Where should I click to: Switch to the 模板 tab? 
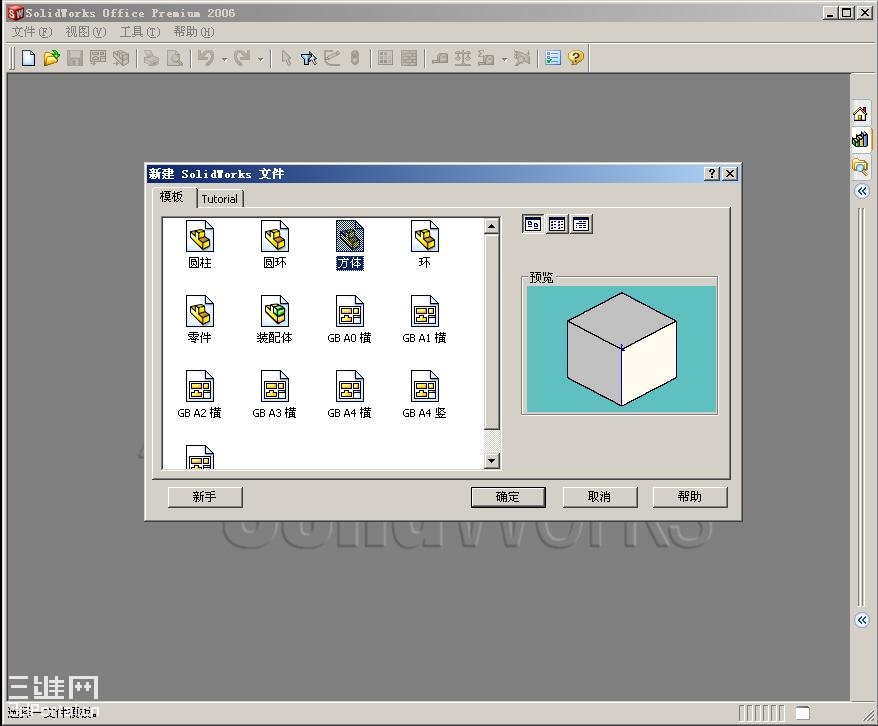[172, 197]
